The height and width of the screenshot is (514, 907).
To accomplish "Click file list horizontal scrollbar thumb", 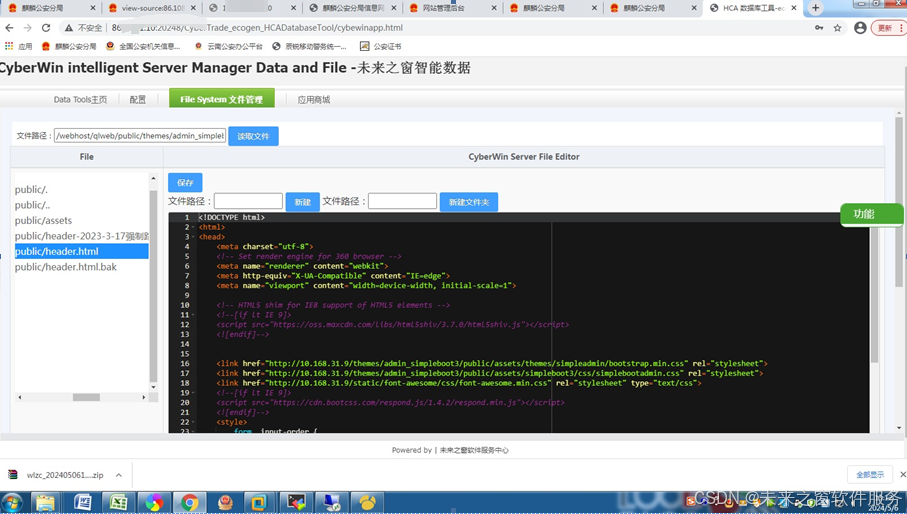I will [86, 397].
